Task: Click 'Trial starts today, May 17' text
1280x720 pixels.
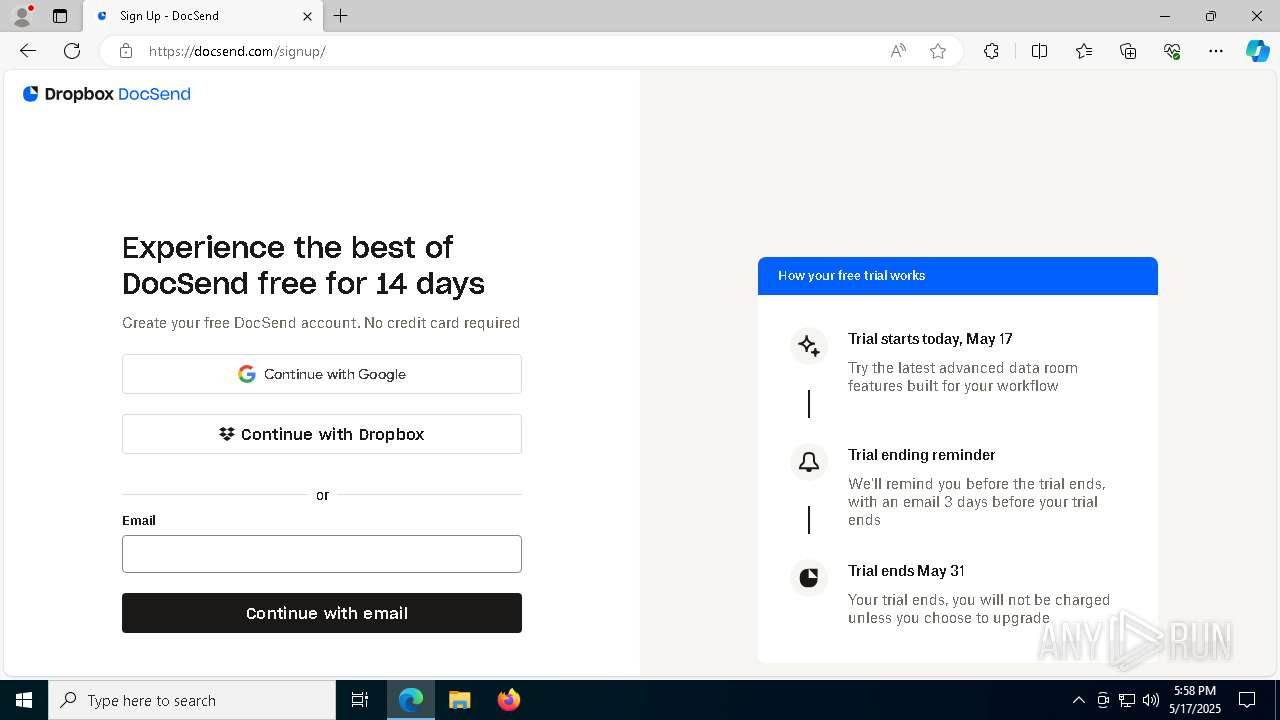Action: [930, 339]
